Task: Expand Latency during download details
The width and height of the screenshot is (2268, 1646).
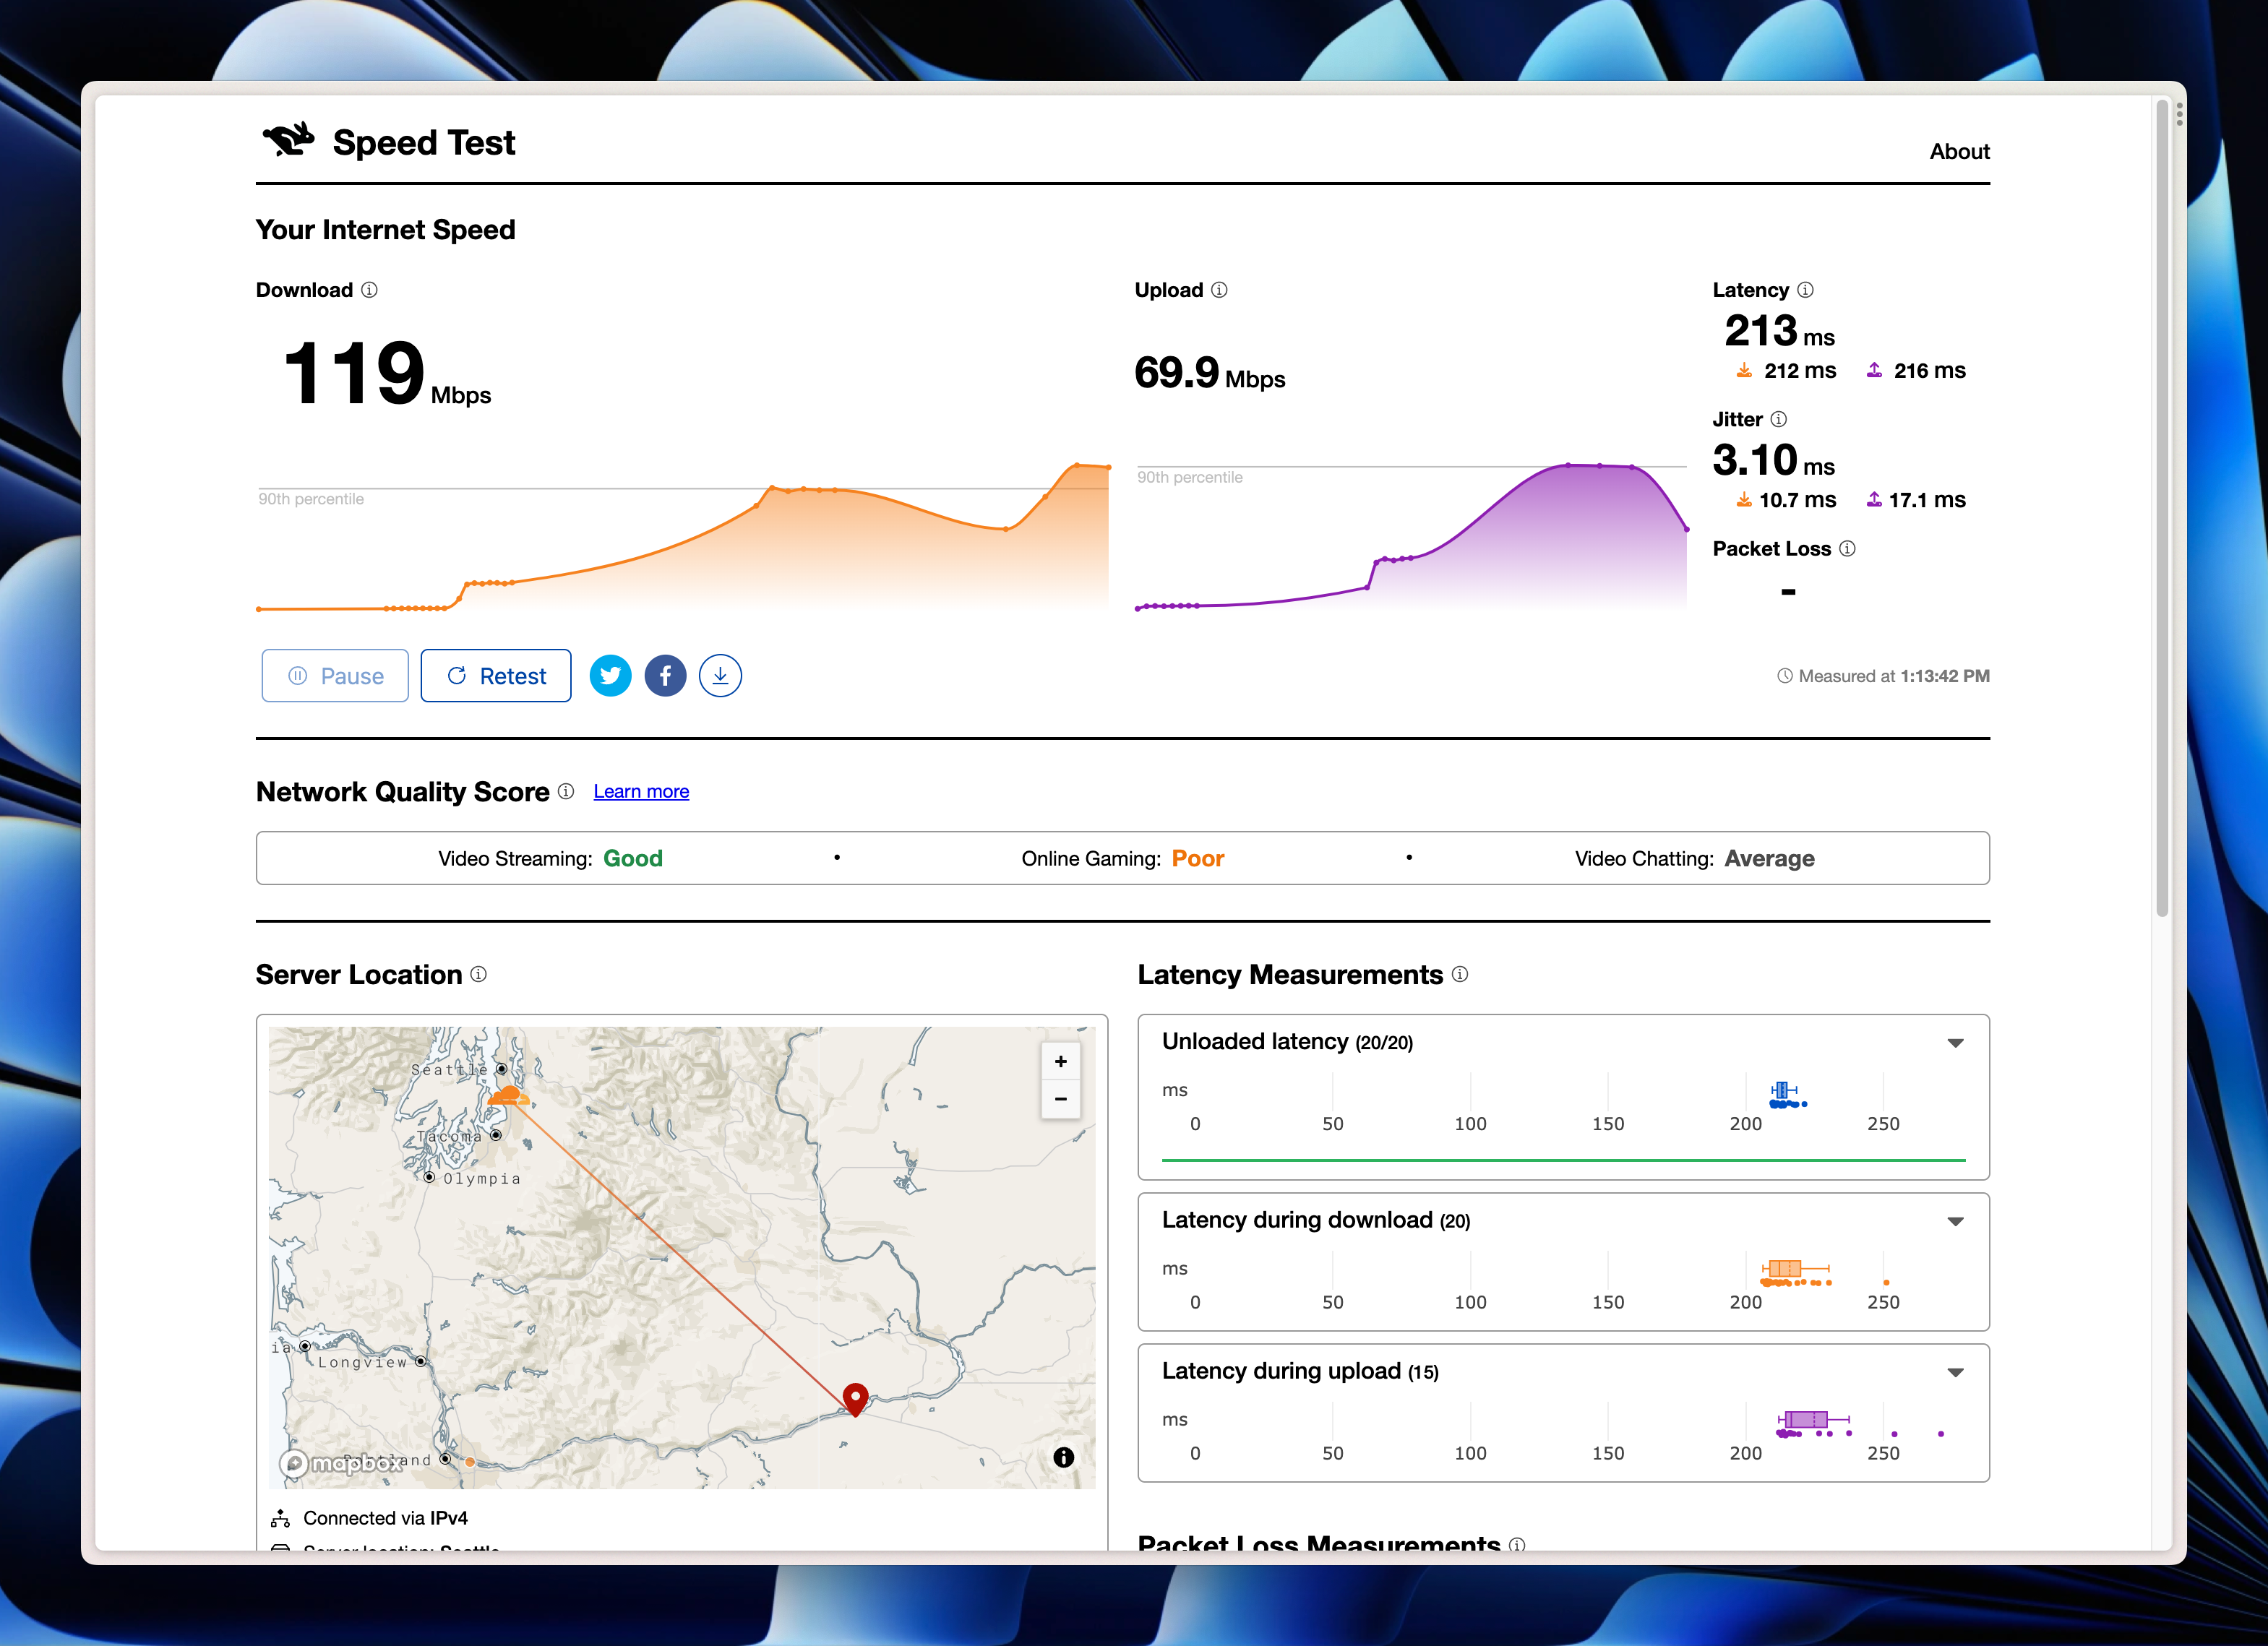Action: point(1955,1221)
